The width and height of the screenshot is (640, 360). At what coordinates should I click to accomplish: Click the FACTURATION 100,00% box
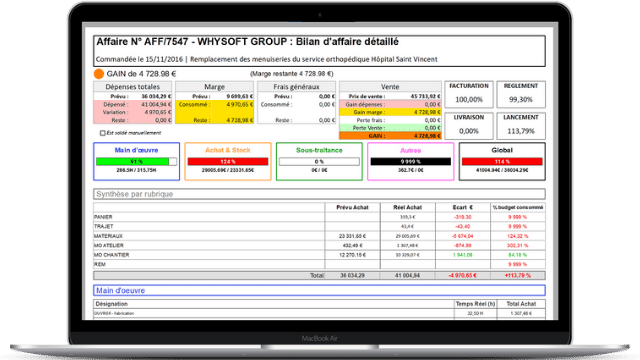pos(469,94)
